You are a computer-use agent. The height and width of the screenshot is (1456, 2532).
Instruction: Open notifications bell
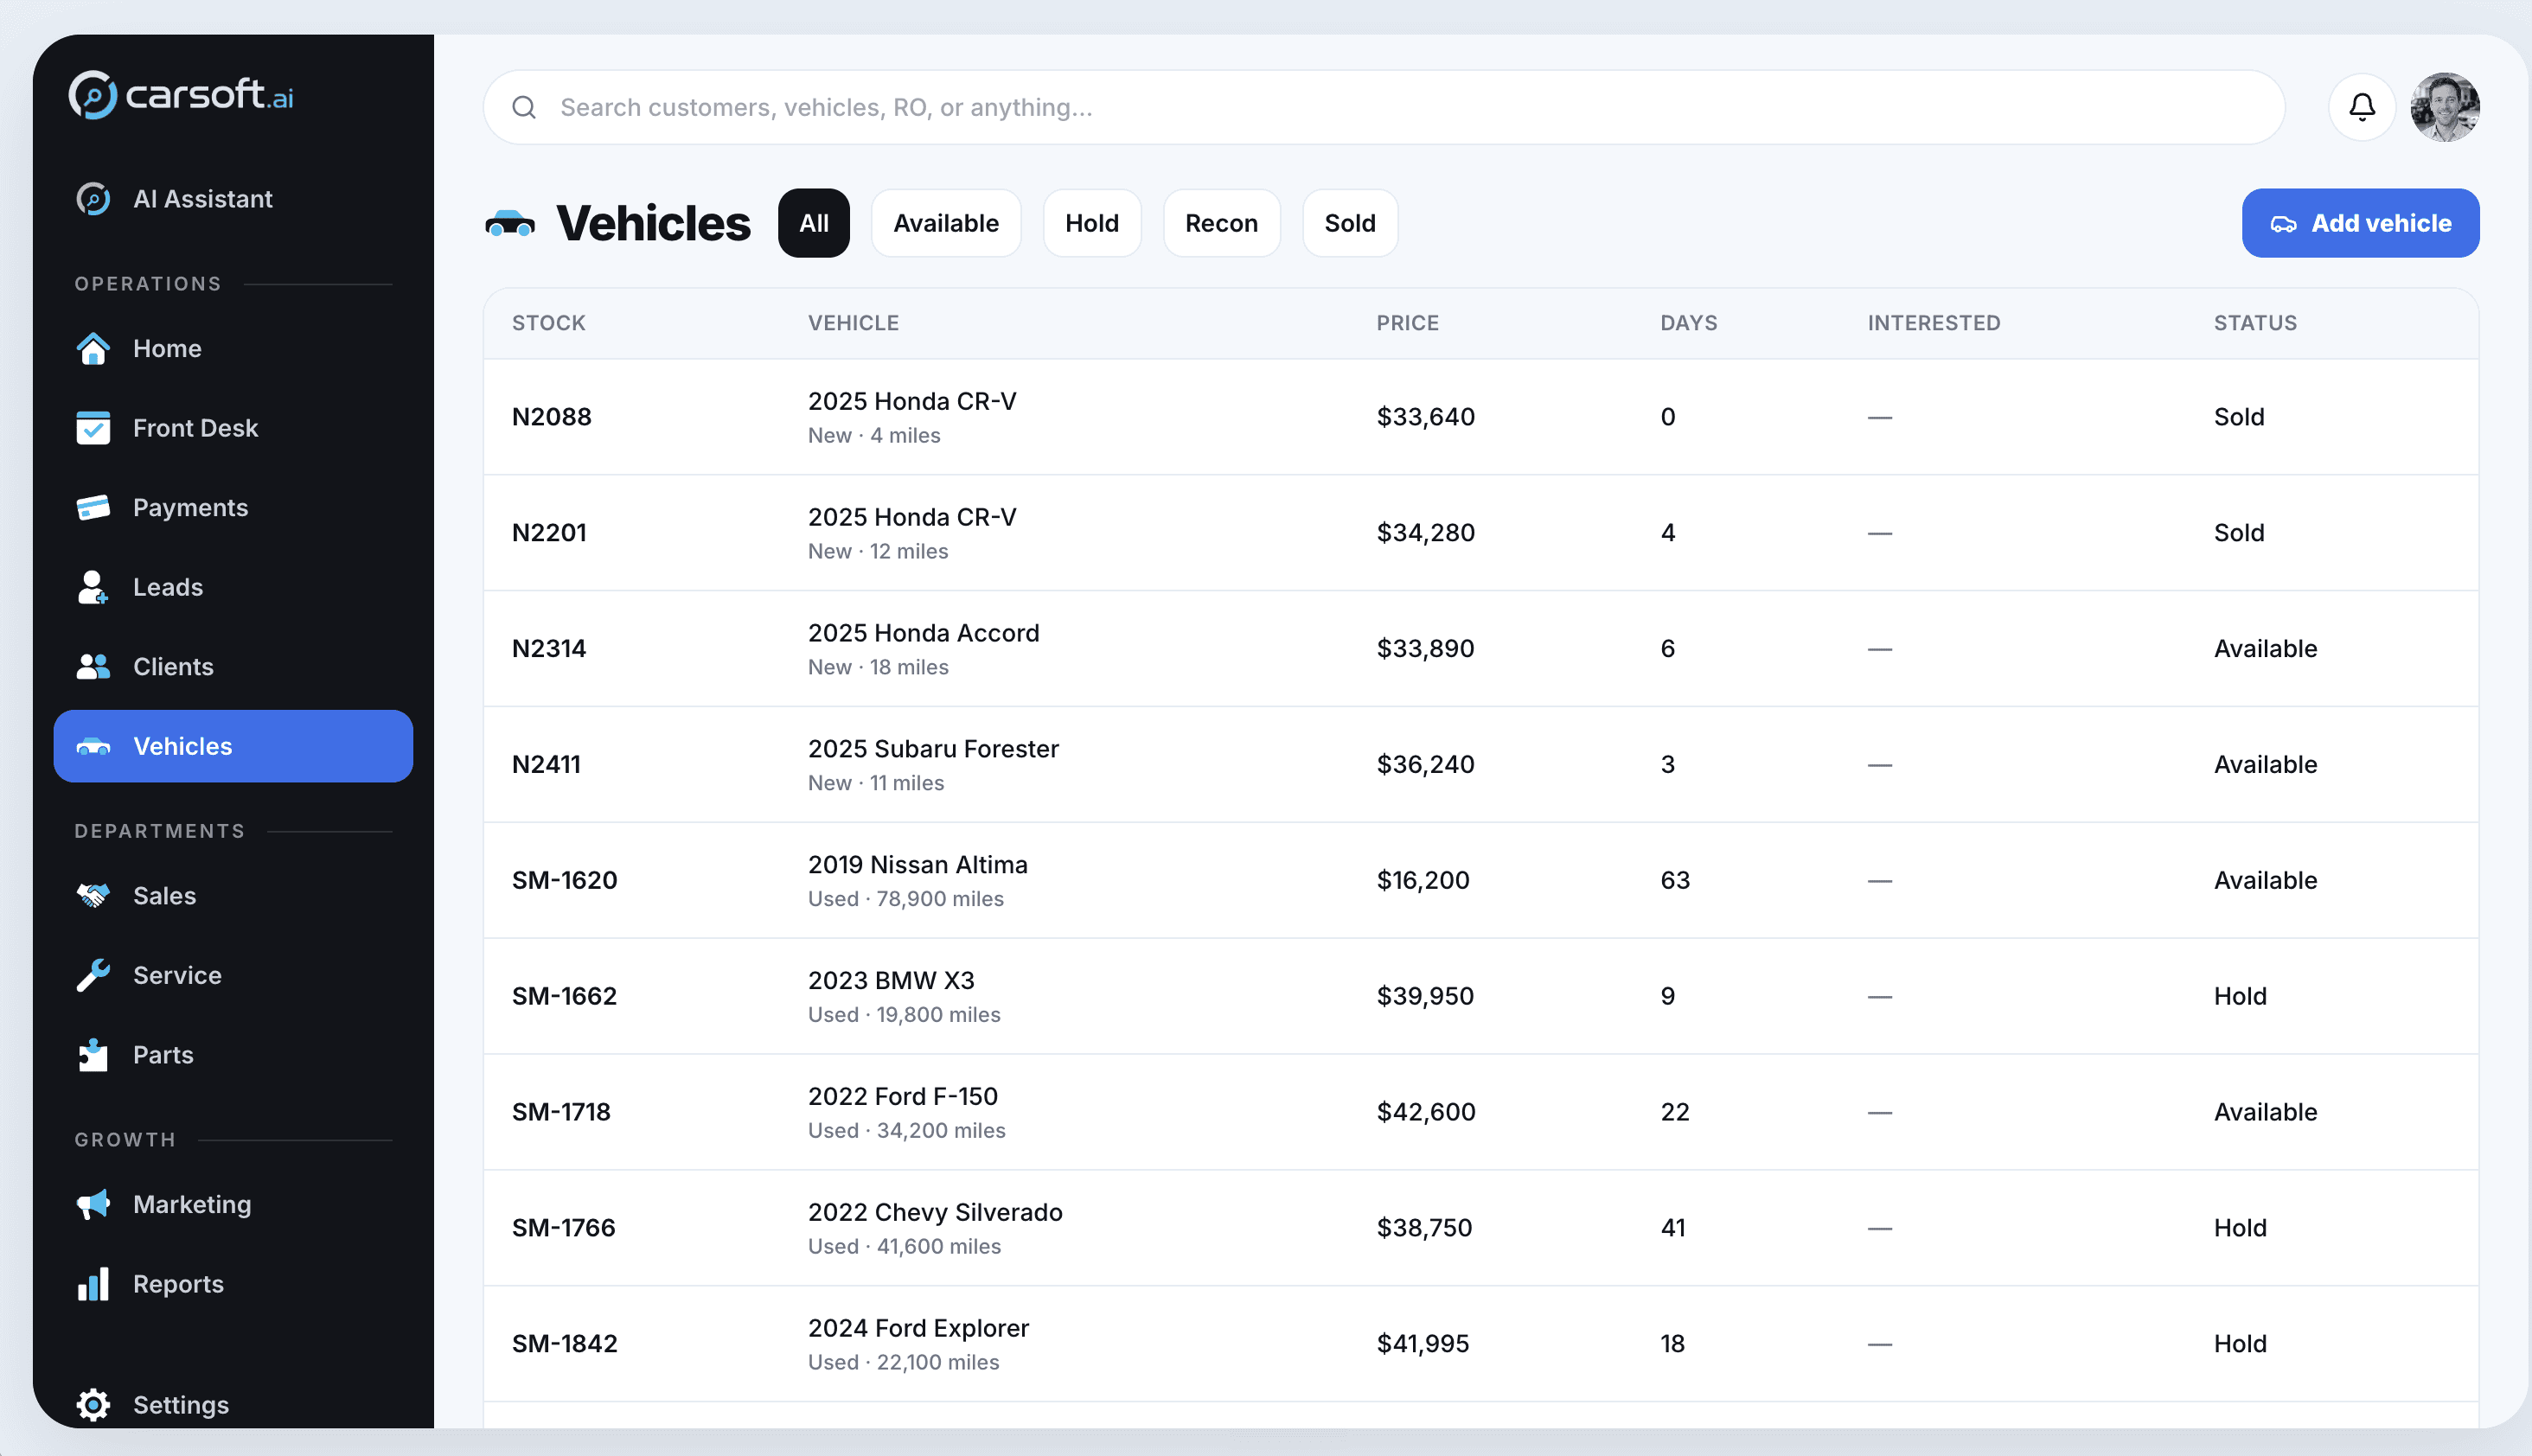tap(2362, 107)
